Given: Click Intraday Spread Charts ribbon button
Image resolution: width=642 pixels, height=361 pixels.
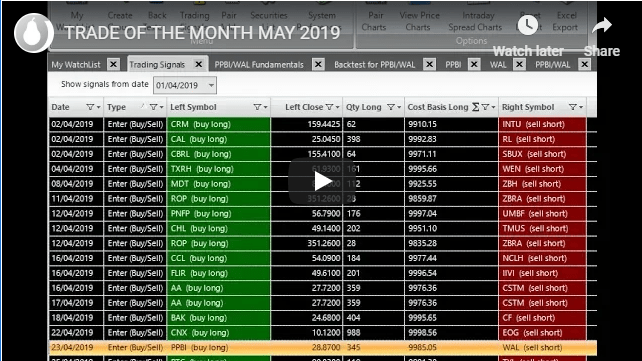Looking at the screenshot, I should pos(475,20).
